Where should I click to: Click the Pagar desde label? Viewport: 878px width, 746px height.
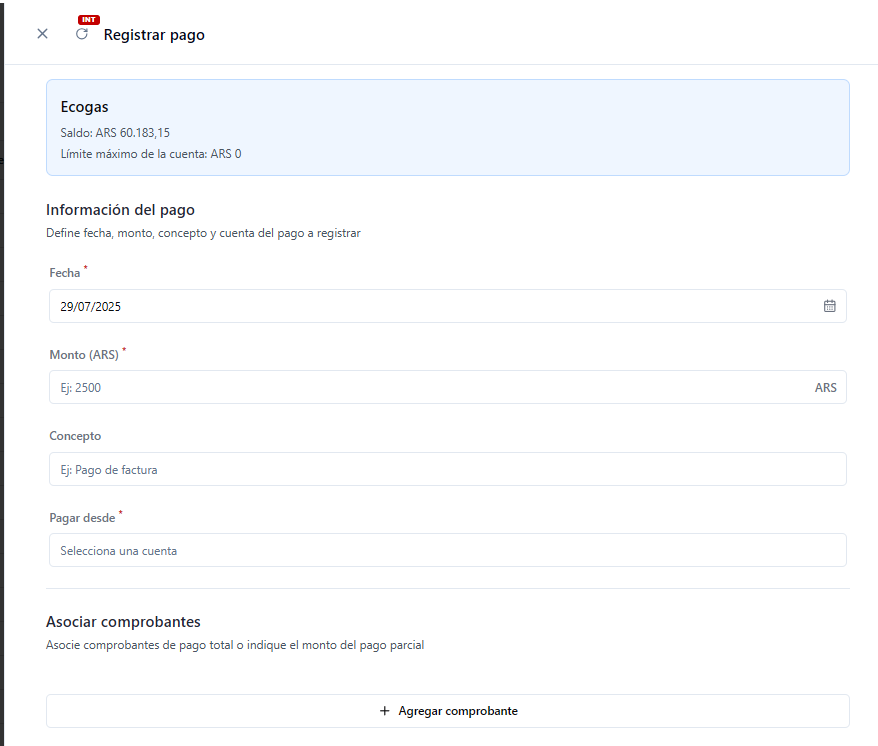click(x=82, y=518)
